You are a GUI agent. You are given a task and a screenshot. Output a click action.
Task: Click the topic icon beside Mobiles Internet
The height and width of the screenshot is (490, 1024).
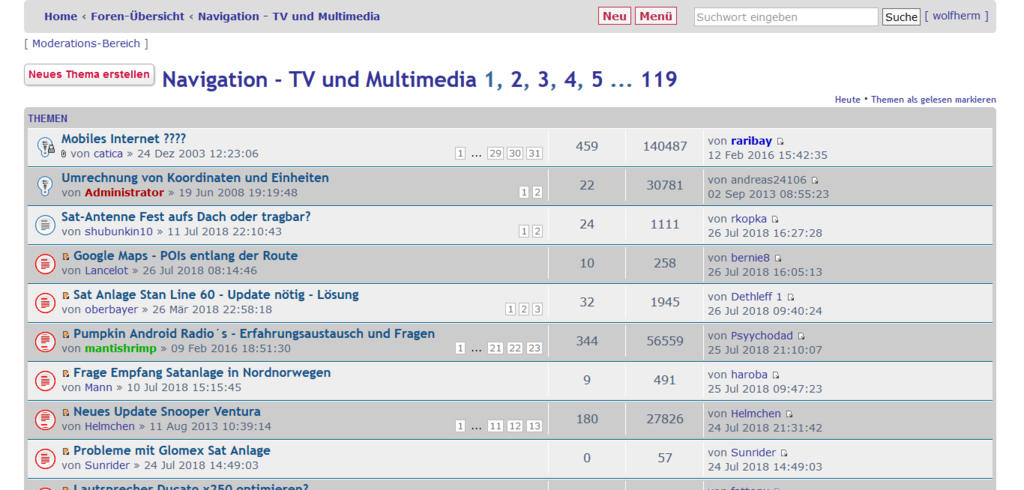tap(45, 147)
